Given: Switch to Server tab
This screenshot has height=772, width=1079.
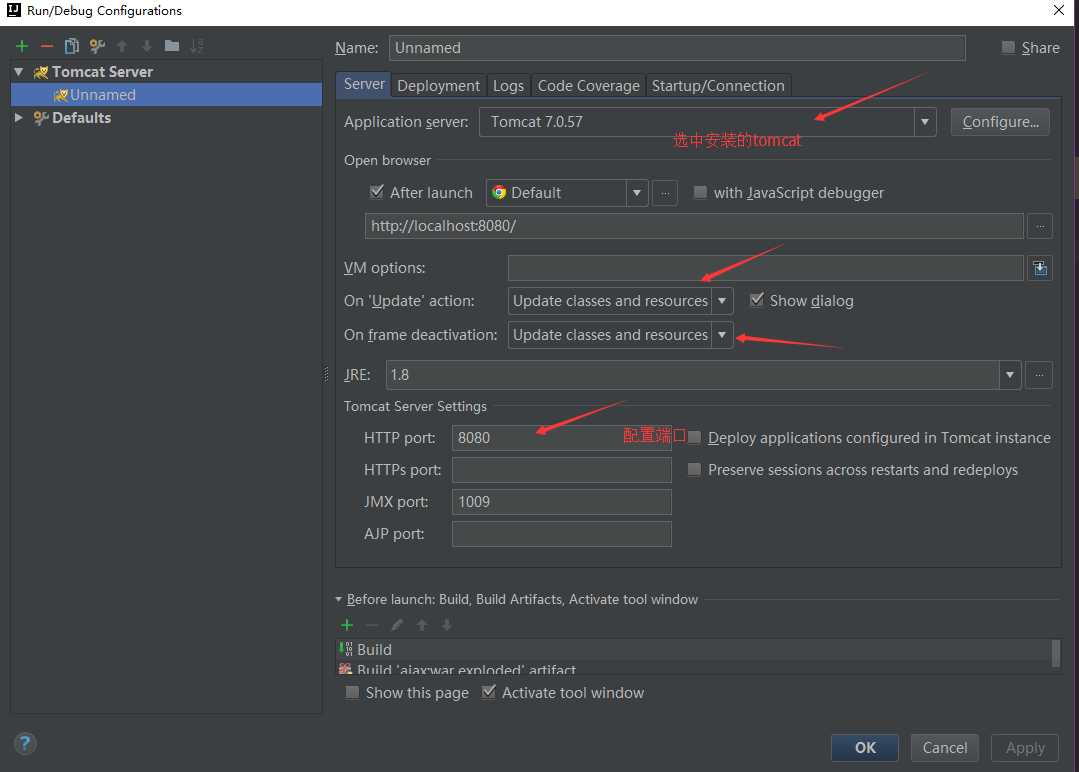Looking at the screenshot, I should click(364, 84).
